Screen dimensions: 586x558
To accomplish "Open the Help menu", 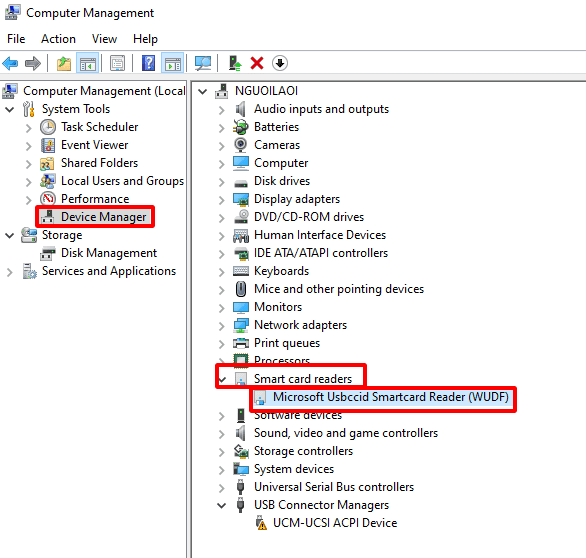I will click(x=145, y=39).
